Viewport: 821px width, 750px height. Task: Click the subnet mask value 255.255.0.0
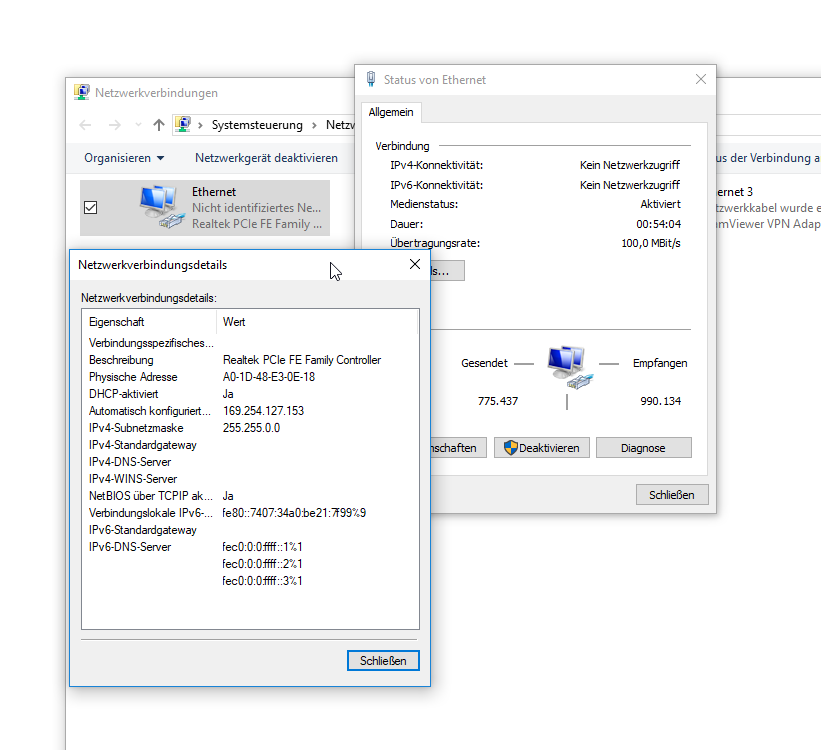(x=251, y=428)
